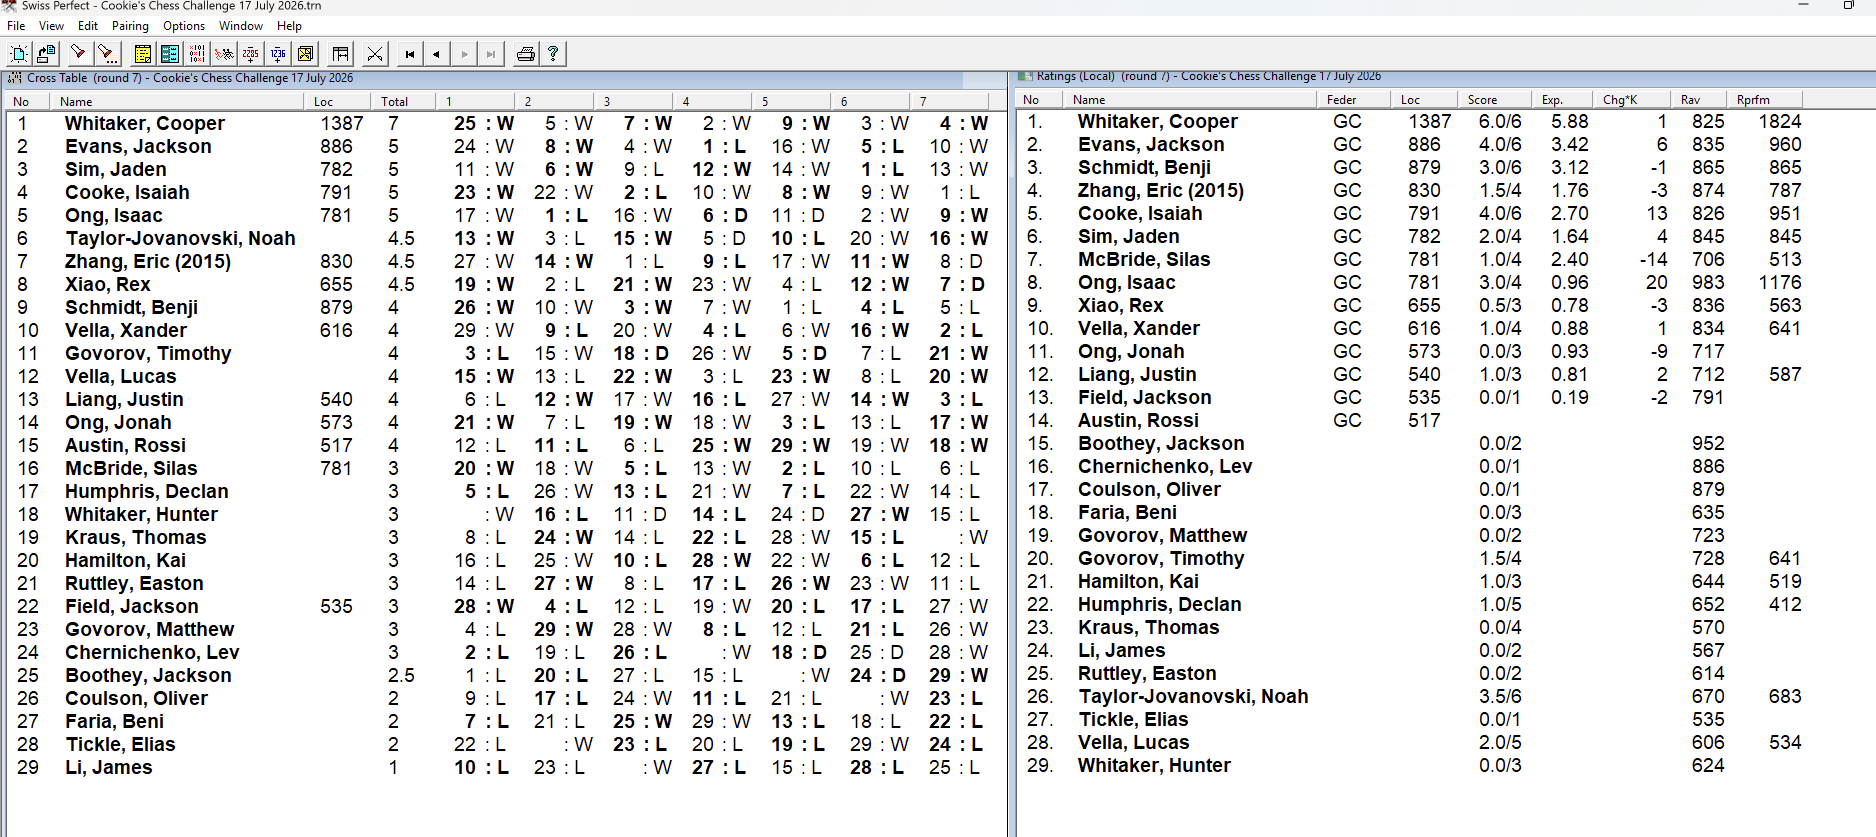Screen dimensions: 1876x837
Task: Select Vella, Lucas in the Ratings list
Action: click(1133, 742)
